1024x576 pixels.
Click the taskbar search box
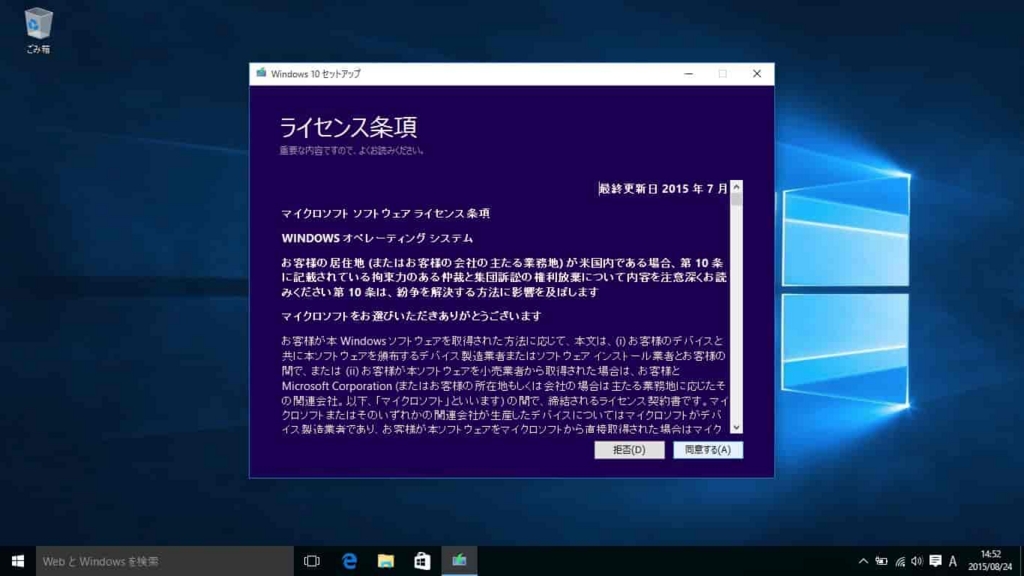(x=165, y=561)
